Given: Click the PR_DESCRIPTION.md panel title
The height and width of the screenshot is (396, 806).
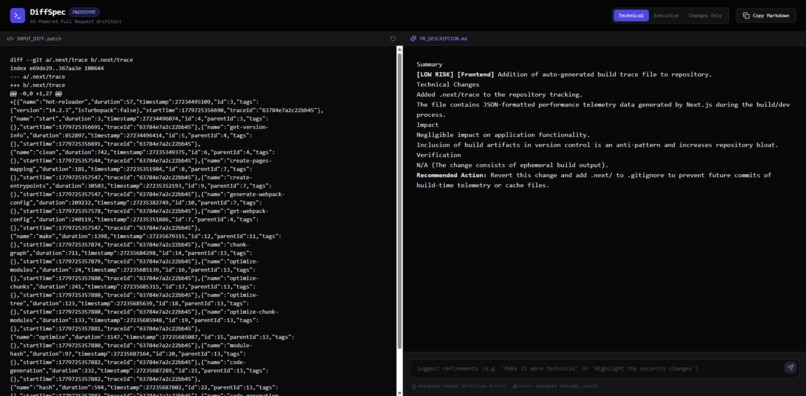Looking at the screenshot, I should [443, 39].
